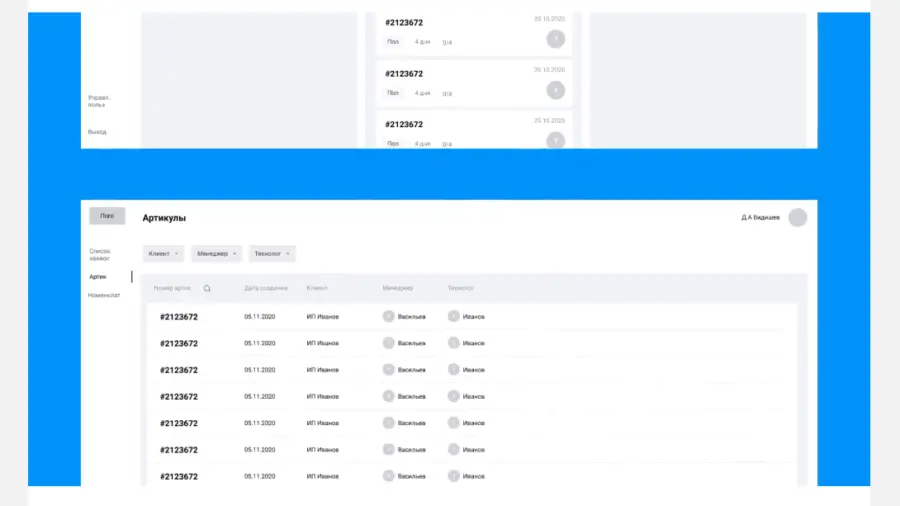Screen dimensions: 900x506
Task: Expand the Менеджер filter dropdown
Action: [216, 254]
